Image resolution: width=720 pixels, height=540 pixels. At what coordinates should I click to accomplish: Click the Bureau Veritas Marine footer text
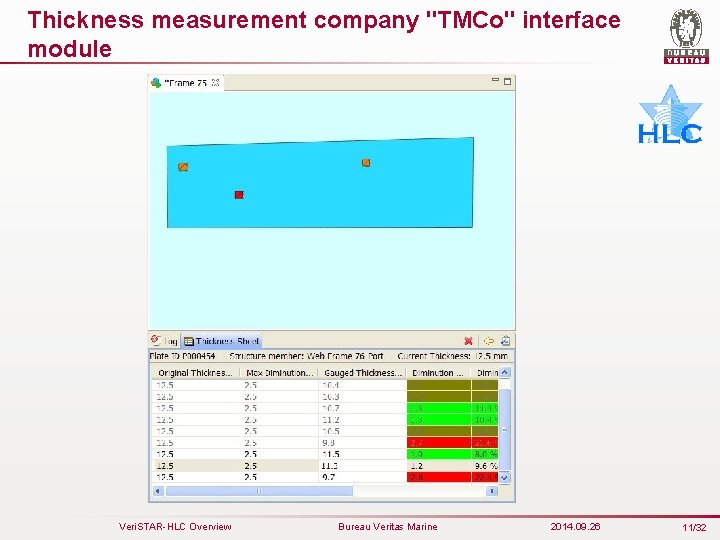[388, 527]
